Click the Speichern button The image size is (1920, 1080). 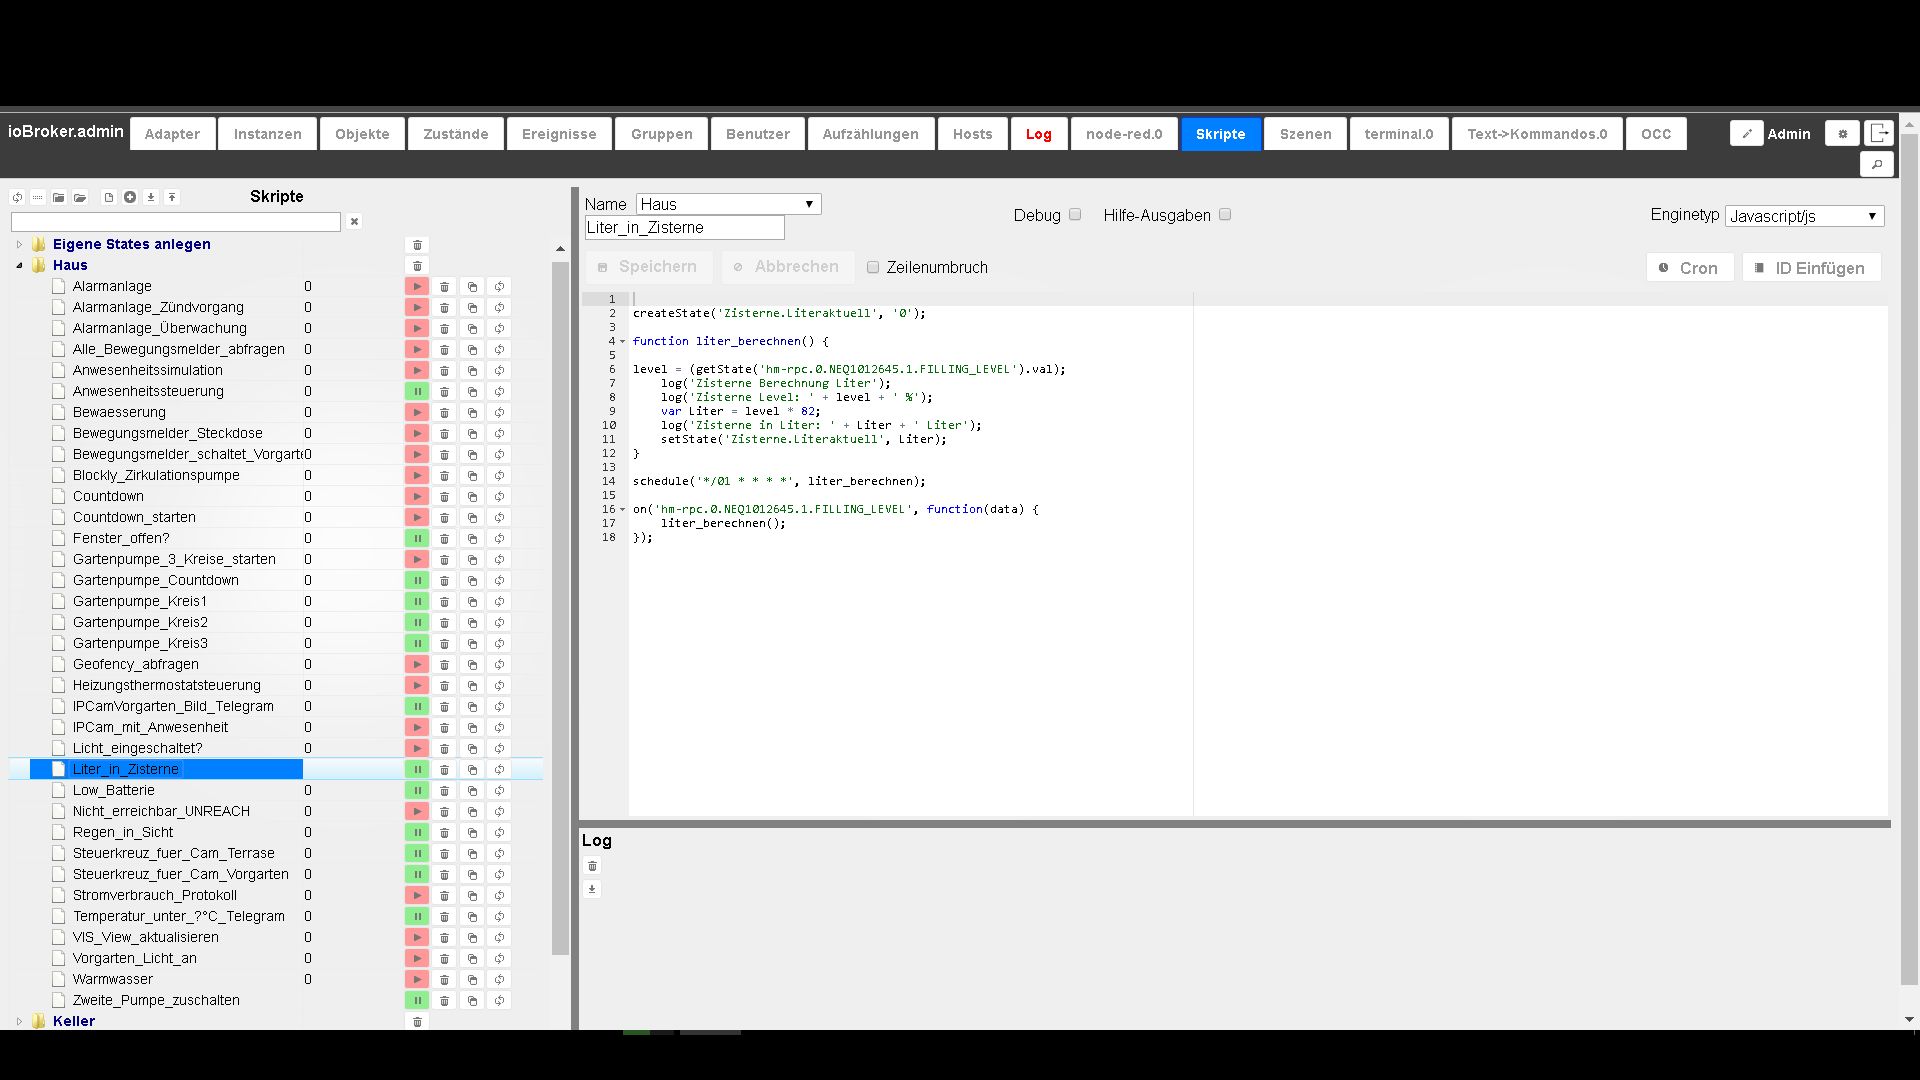647,267
